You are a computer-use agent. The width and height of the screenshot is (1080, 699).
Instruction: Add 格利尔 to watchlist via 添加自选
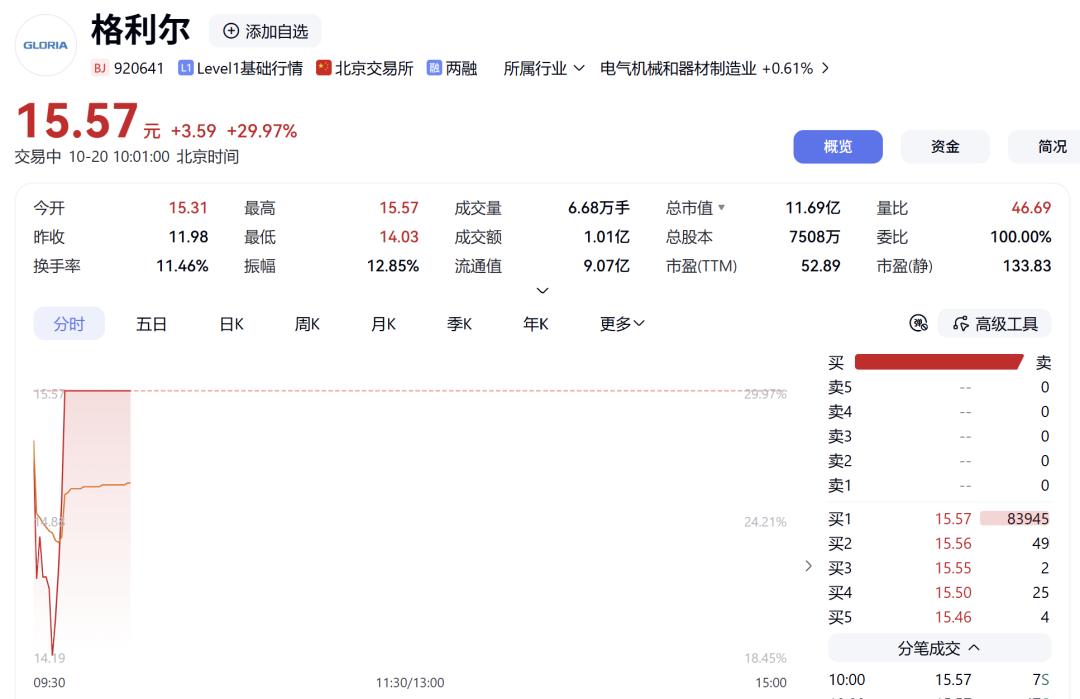click(x=265, y=31)
